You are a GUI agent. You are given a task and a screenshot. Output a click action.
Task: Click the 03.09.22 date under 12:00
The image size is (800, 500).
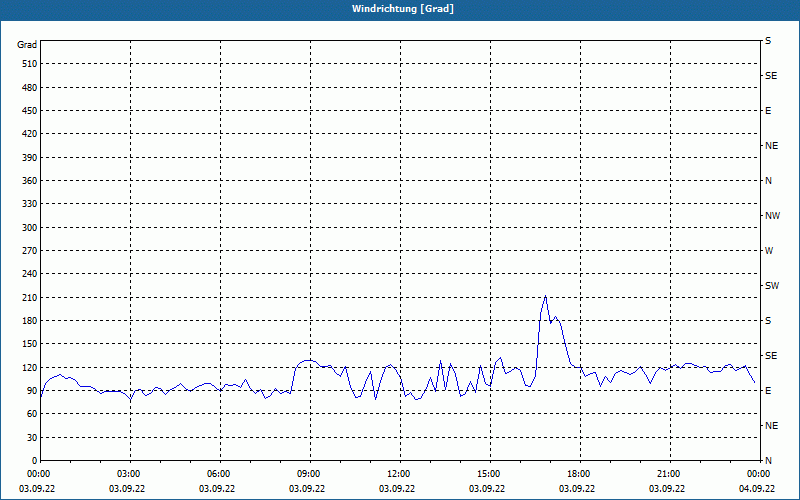point(397,489)
